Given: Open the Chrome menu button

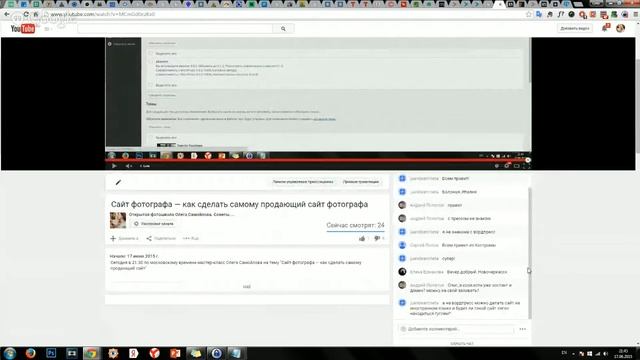Looking at the screenshot, I should tap(636, 14).
